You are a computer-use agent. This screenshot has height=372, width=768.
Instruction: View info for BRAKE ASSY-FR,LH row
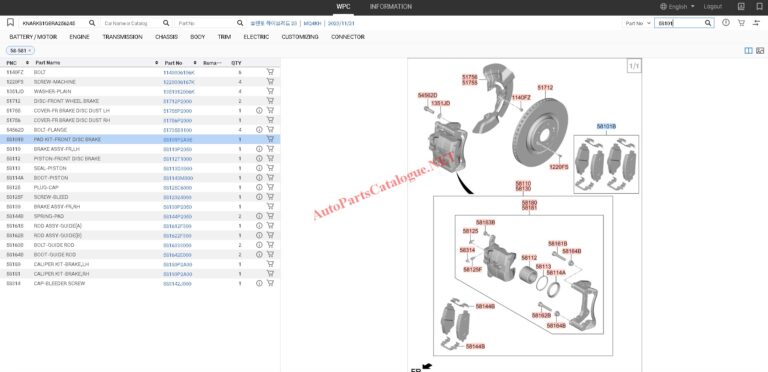point(259,149)
